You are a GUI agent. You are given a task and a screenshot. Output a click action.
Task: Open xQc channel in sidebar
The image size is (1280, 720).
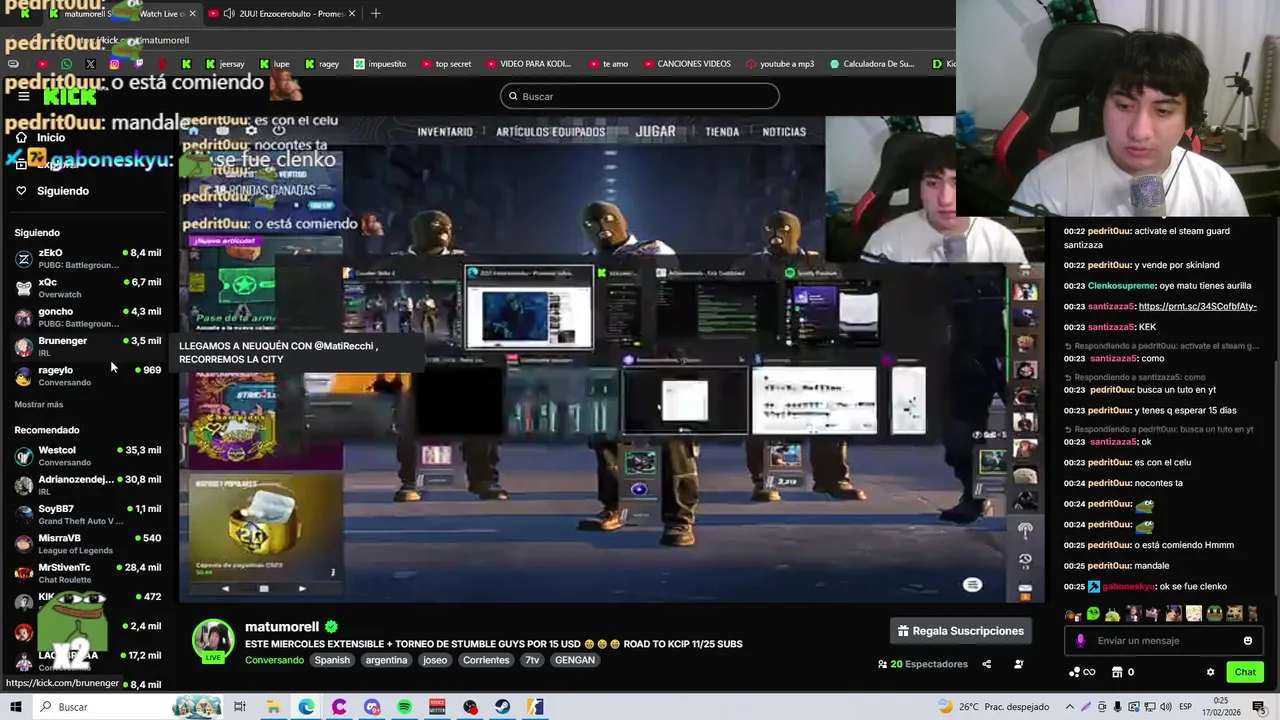[88, 288]
